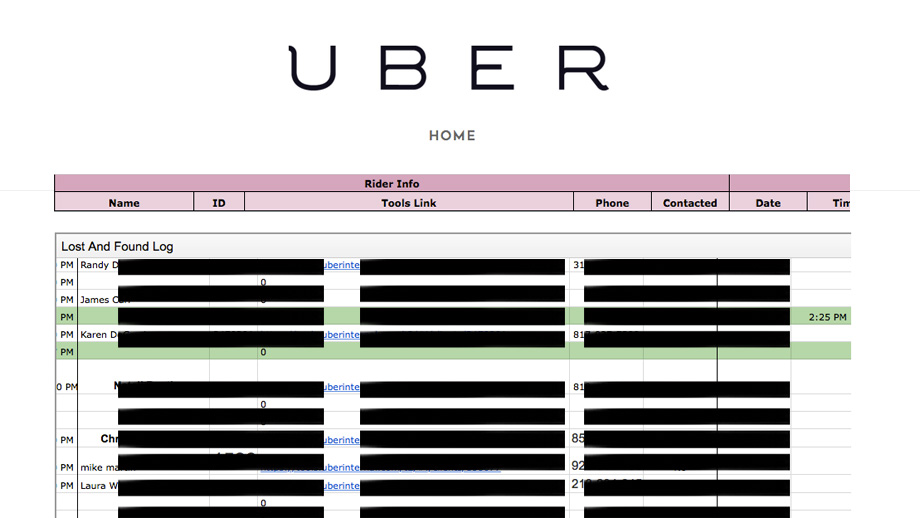Click the Tools Link column header

pos(408,203)
